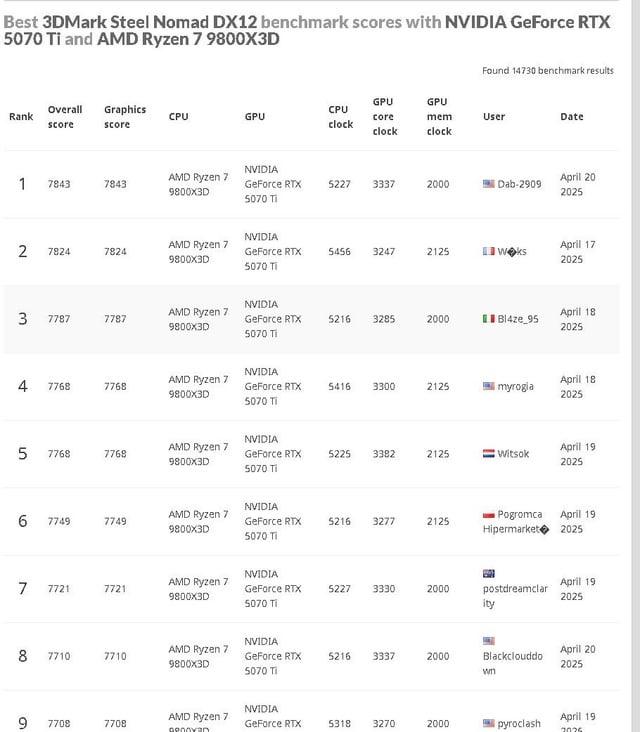Viewport: 640px width, 732px height.
Task: Click the Italian flag beside Bl4ze_95
Action: coord(488,318)
